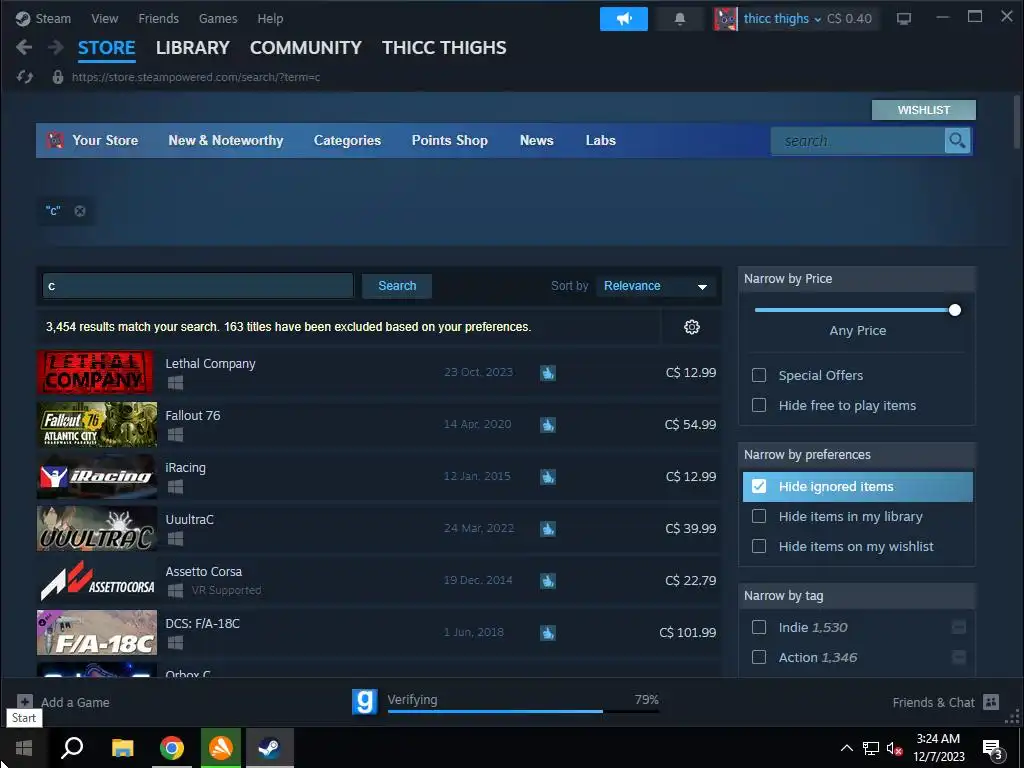Click the review thumbs-up icon for DCS: F/A-18C
Image resolution: width=1024 pixels, height=768 pixels.
(x=548, y=632)
